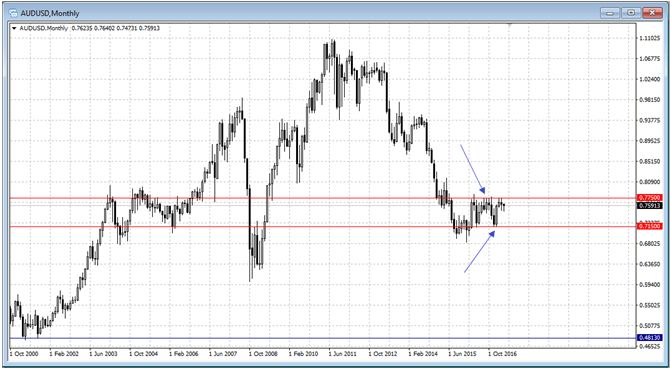
Task: Click the red 0.77500 price label
Action: (649, 198)
